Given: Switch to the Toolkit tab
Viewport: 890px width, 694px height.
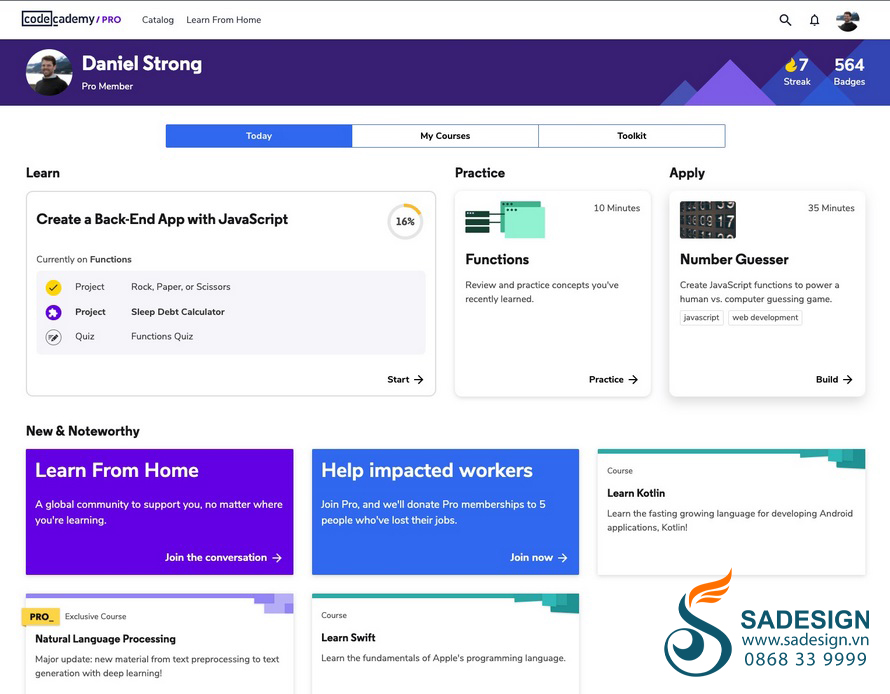Looking at the screenshot, I should tap(632, 136).
